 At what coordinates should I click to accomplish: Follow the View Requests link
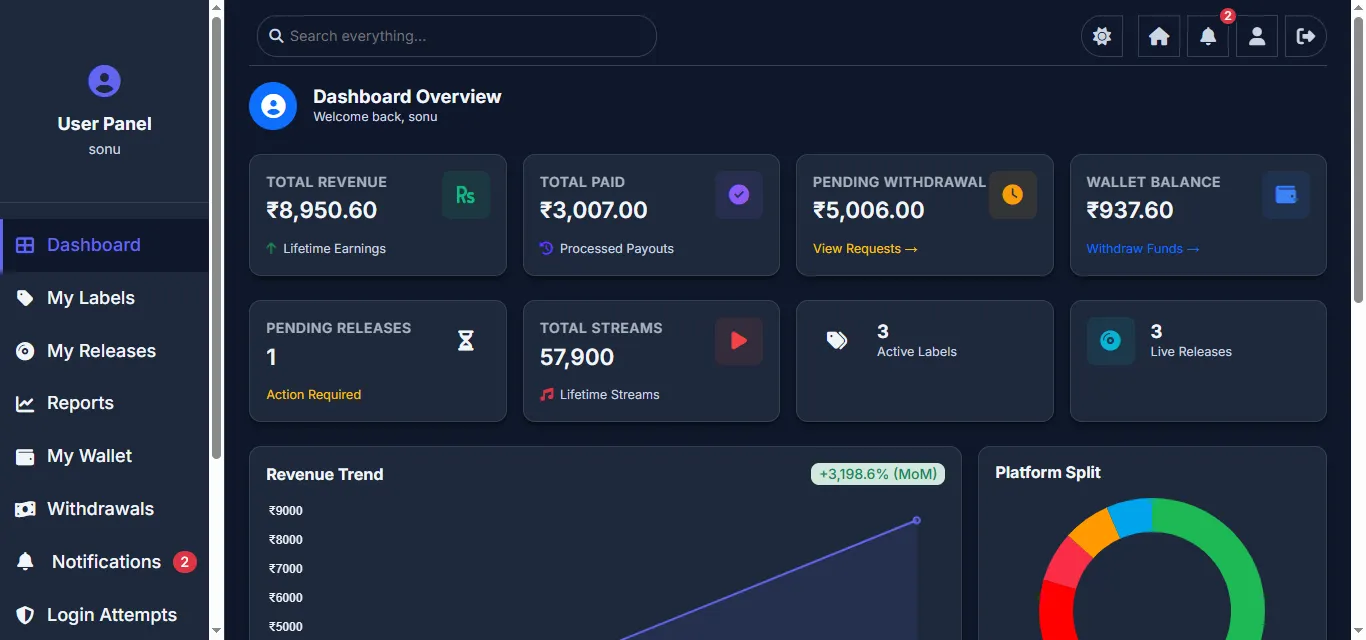[x=865, y=248]
